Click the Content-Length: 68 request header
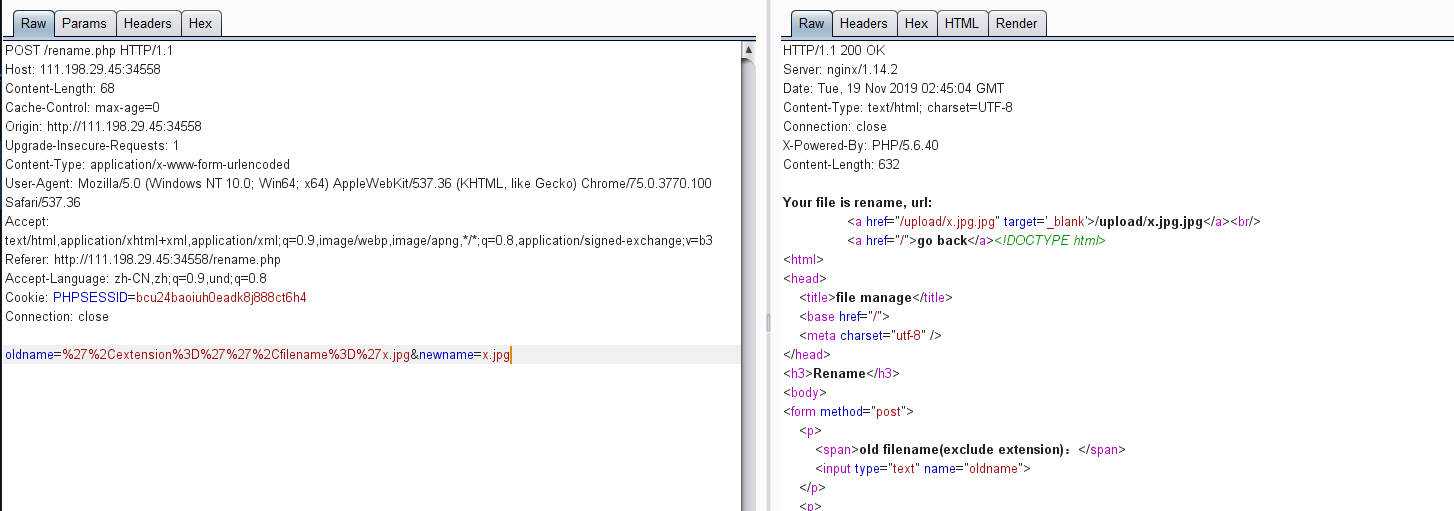 pyautogui.click(x=60, y=88)
